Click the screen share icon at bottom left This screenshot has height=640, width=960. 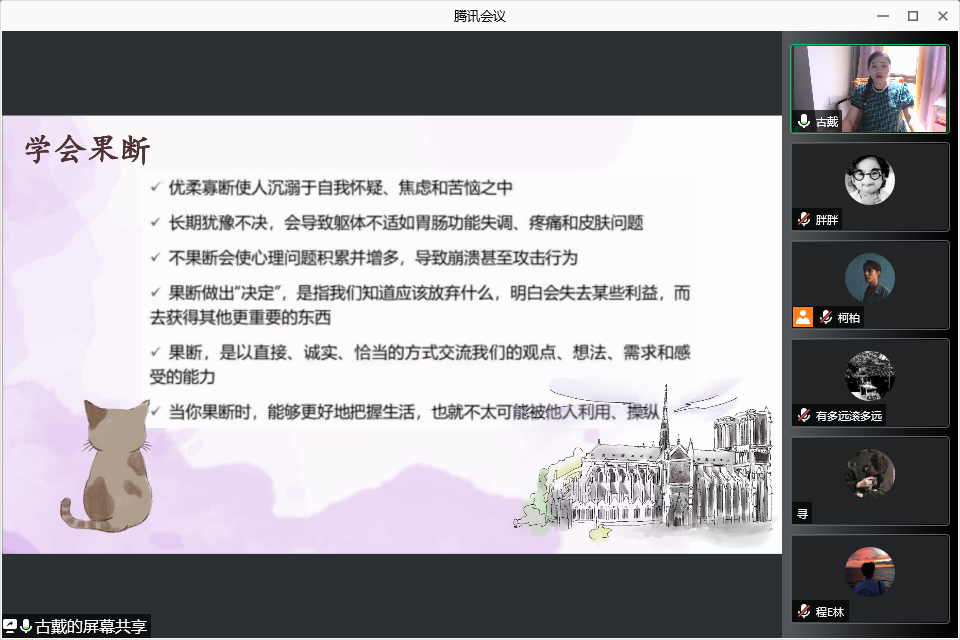(10, 627)
